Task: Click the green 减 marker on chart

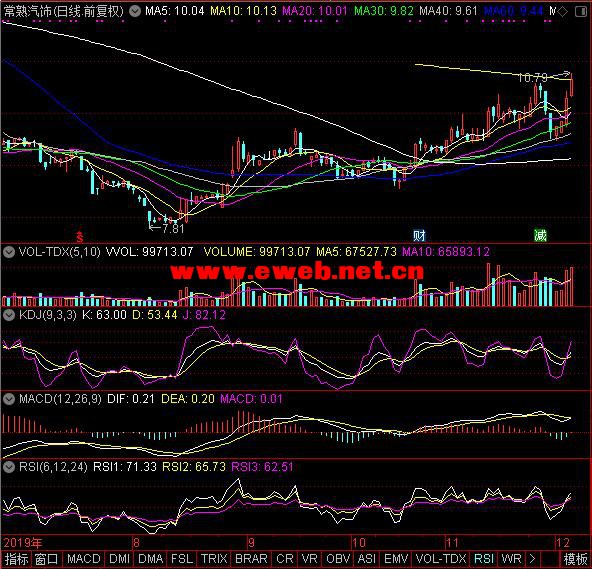Action: click(540, 236)
